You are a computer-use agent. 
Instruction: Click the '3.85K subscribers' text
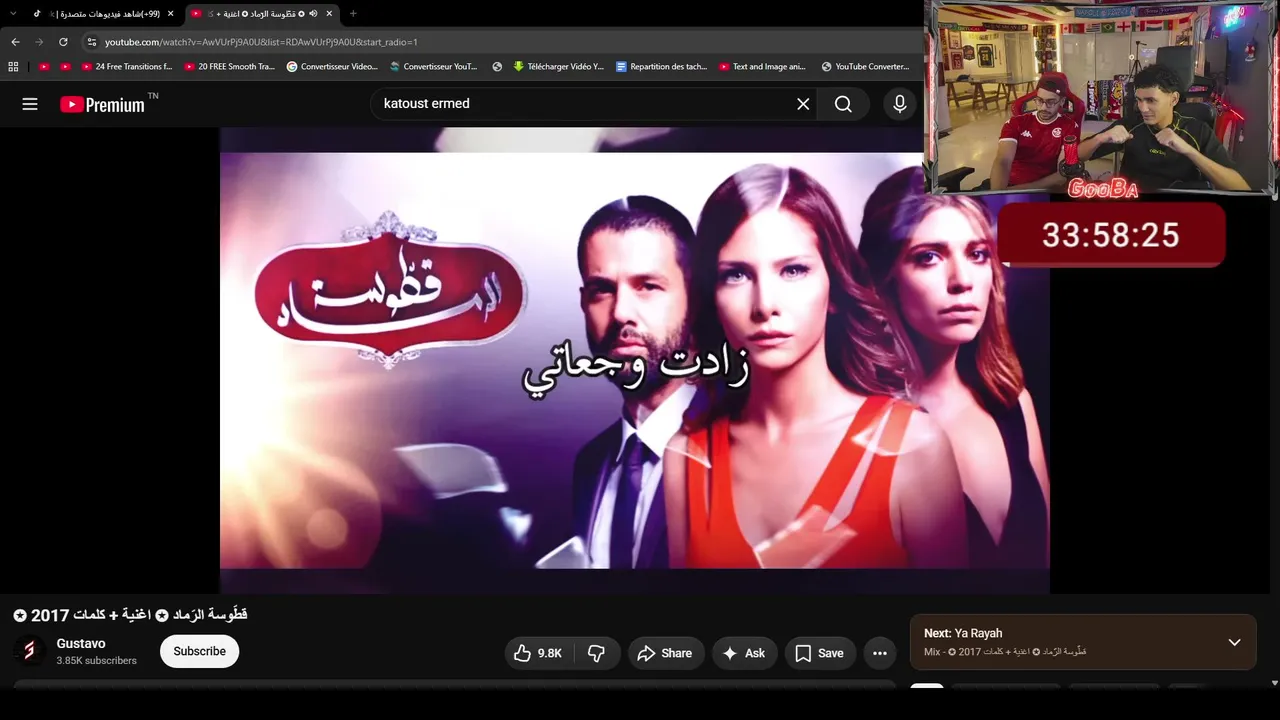(97, 661)
